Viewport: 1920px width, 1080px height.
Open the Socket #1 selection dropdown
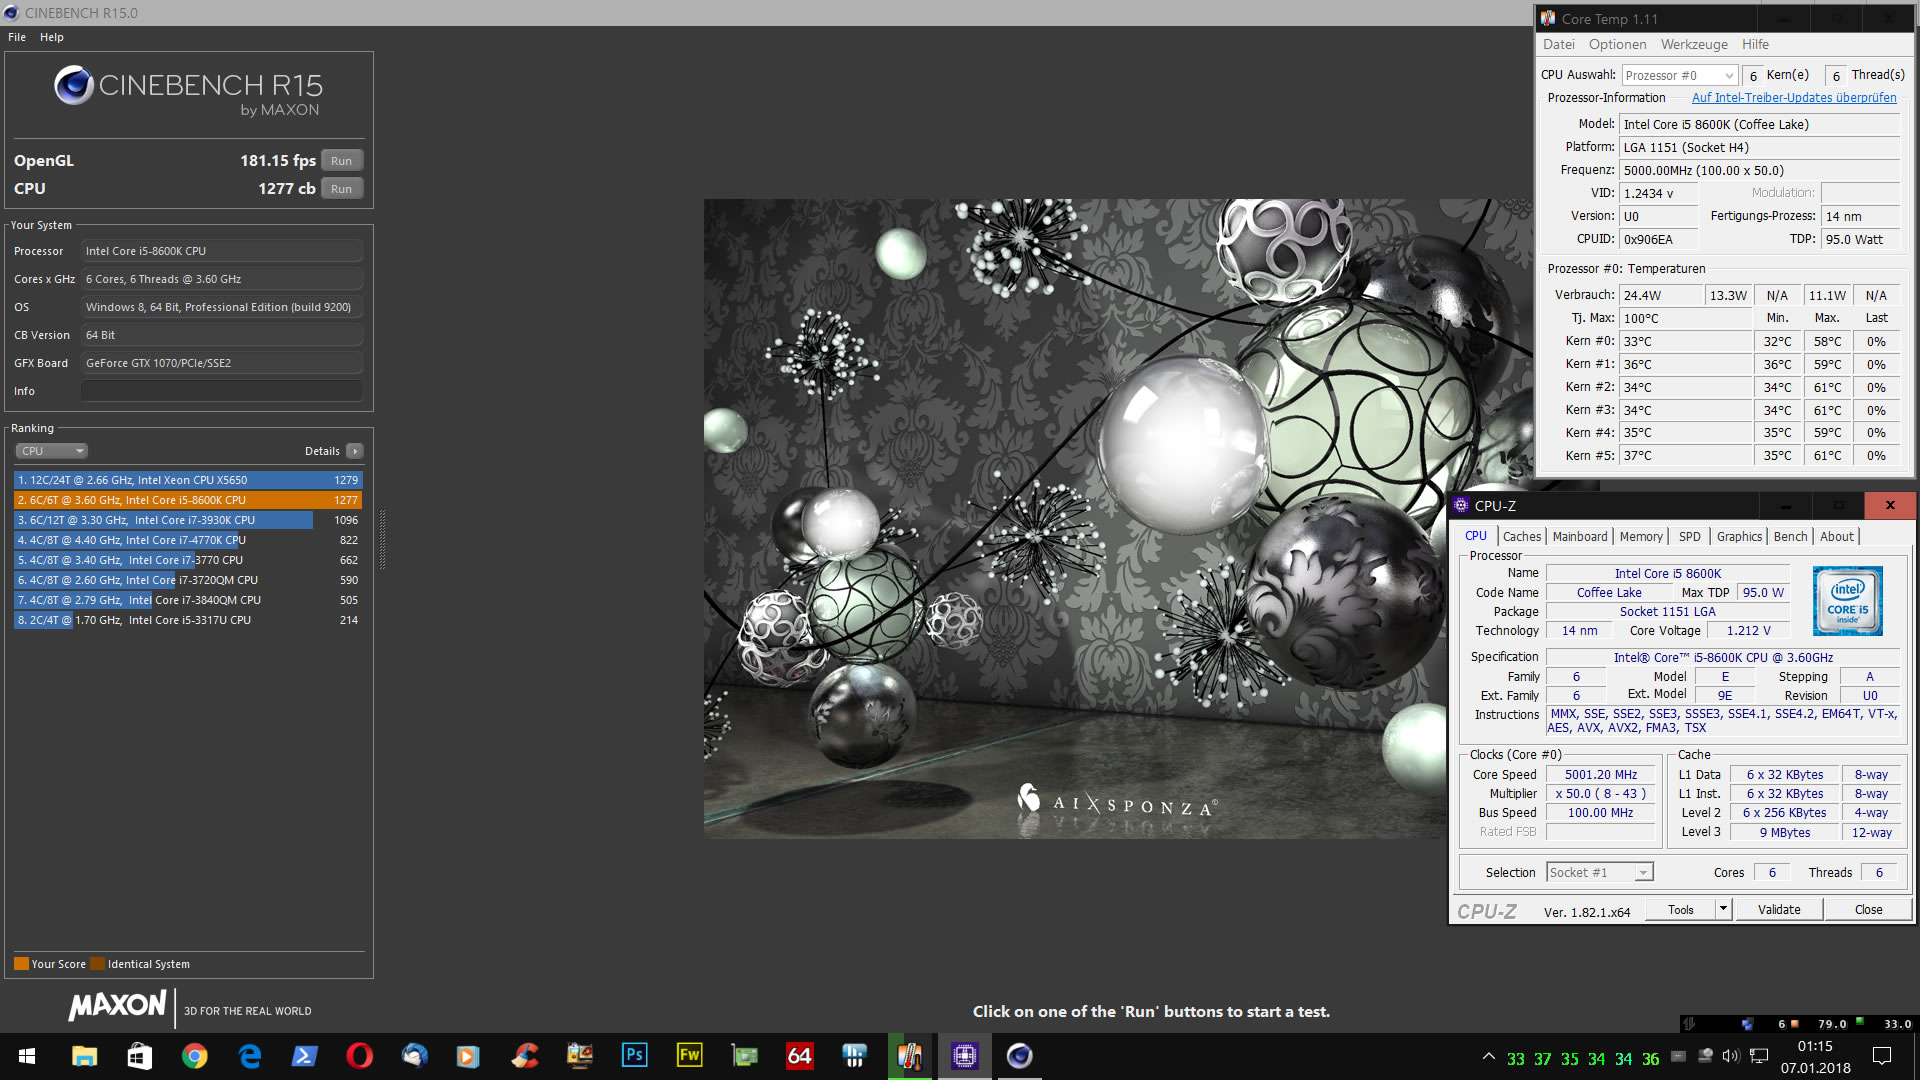1599,873
